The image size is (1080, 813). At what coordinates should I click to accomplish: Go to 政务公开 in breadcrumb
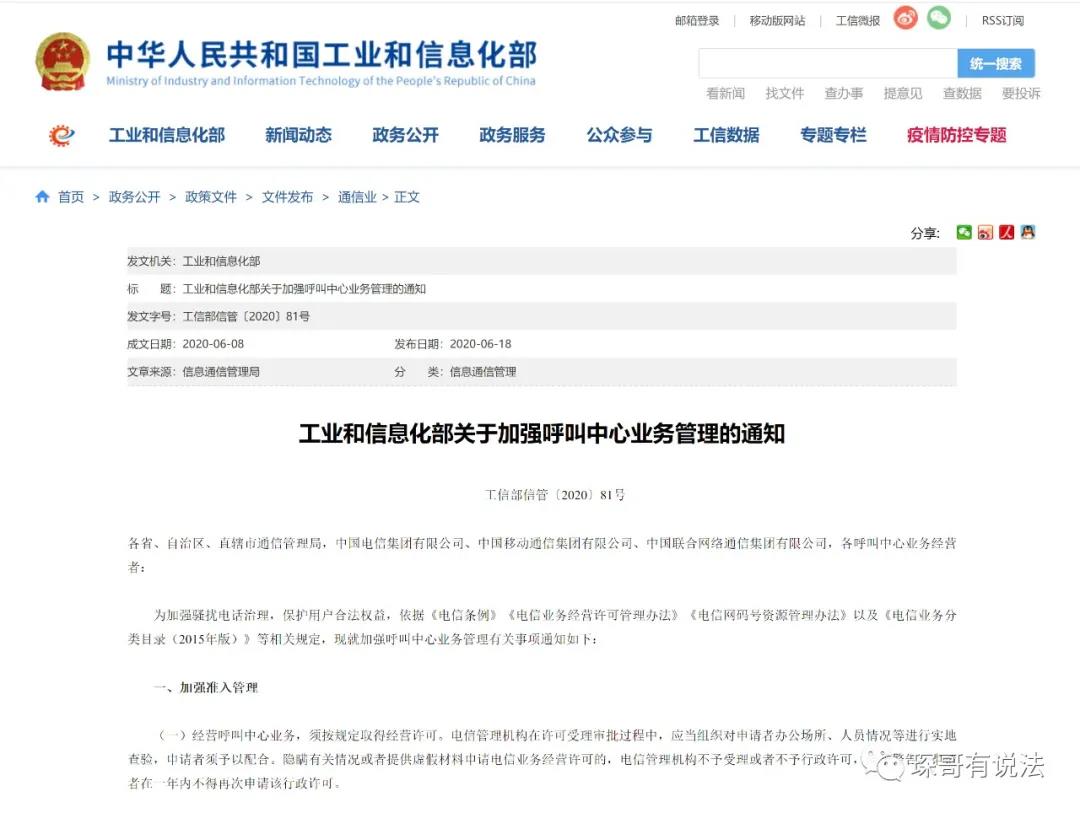point(134,197)
